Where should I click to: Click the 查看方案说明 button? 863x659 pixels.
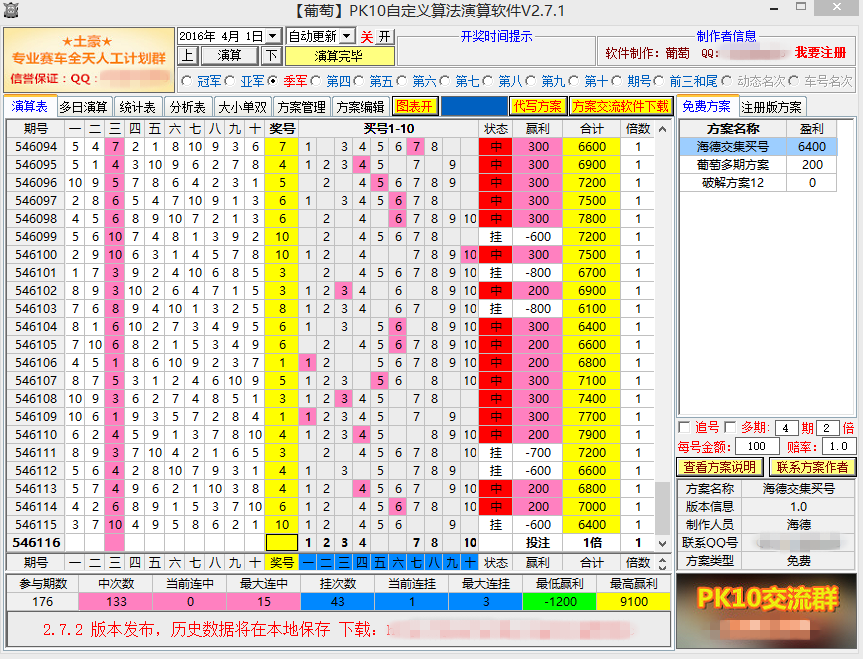pyautogui.click(x=720, y=466)
